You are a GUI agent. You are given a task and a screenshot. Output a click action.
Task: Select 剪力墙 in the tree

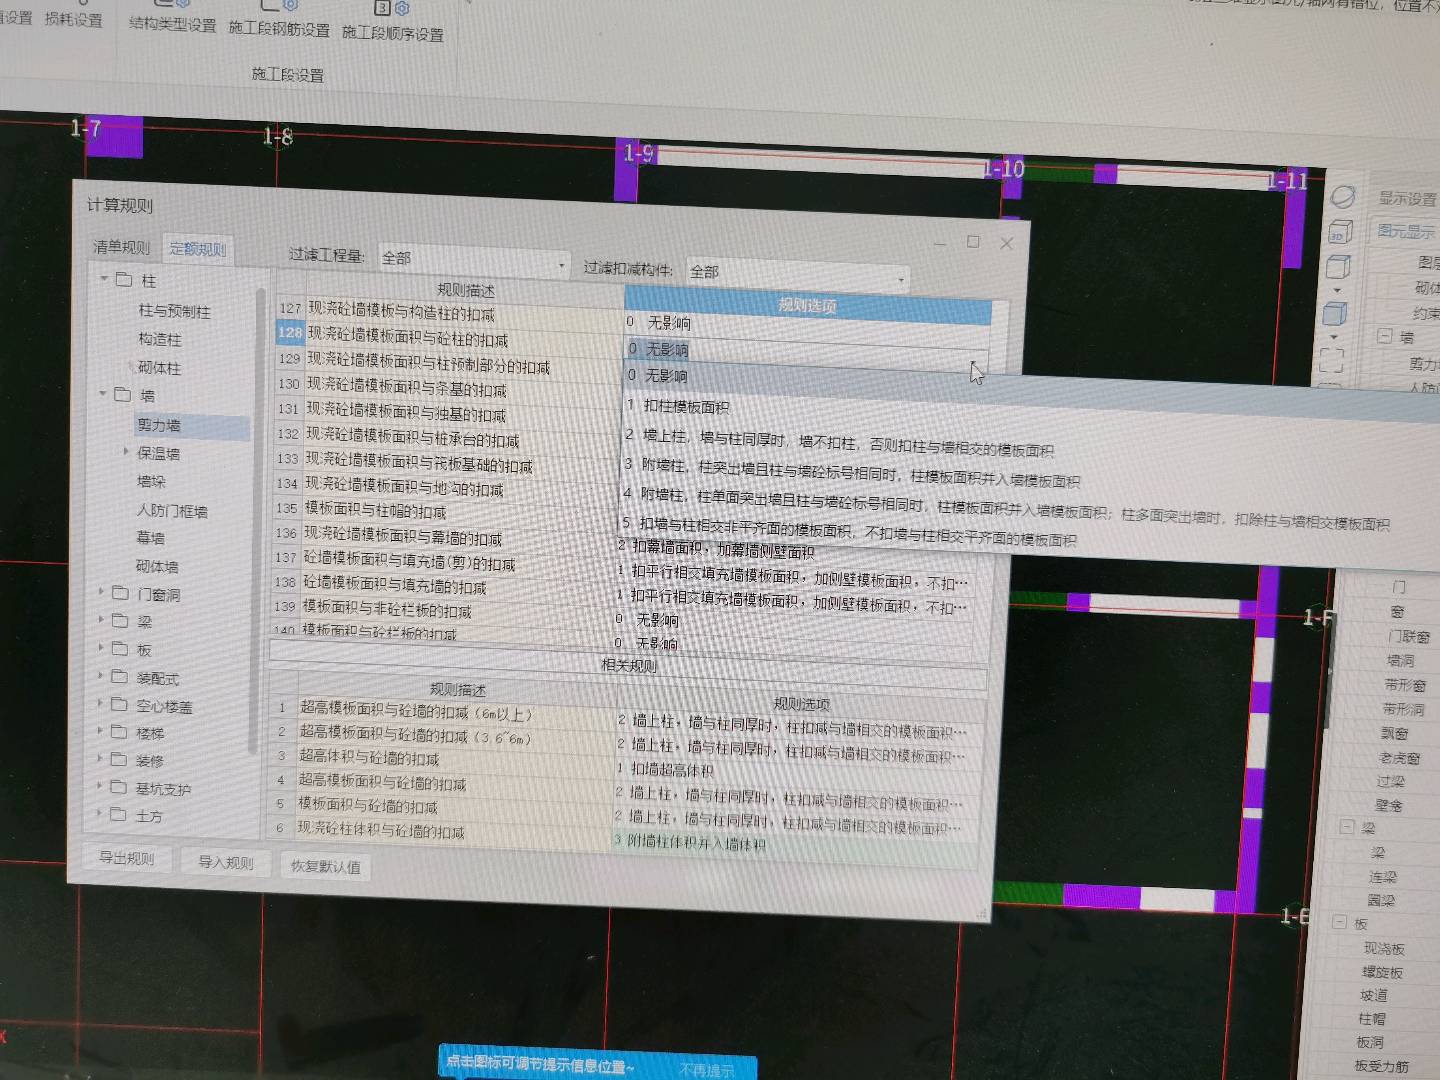159,426
